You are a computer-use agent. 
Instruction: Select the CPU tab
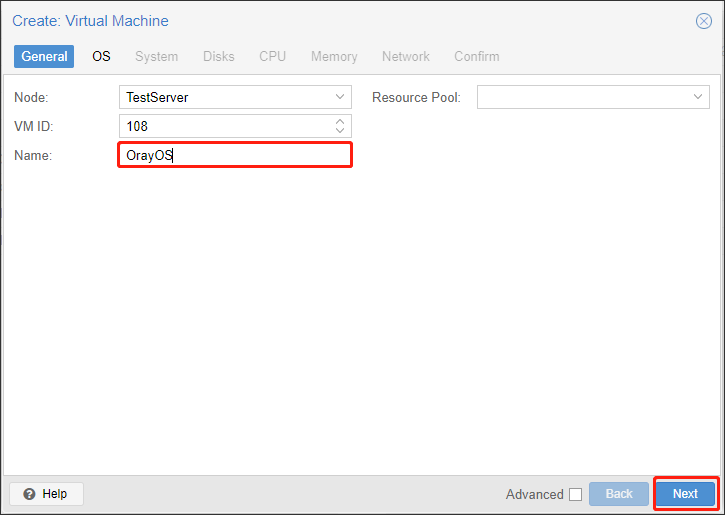pyautogui.click(x=272, y=56)
